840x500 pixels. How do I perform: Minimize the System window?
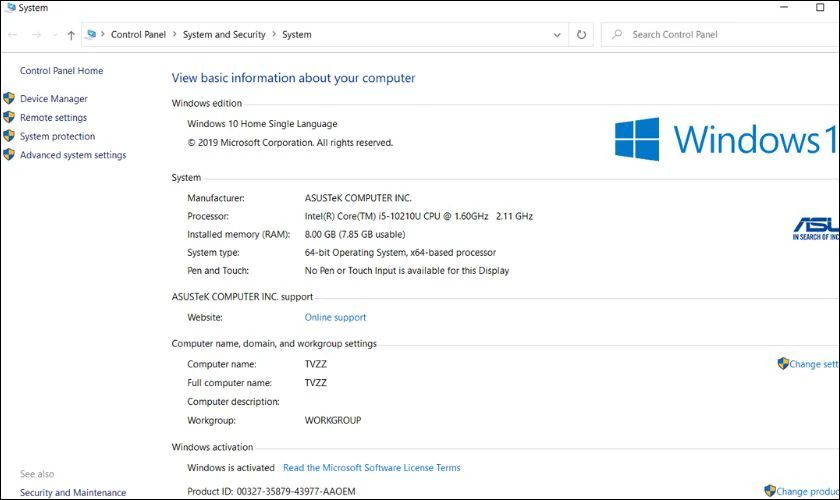click(784, 8)
